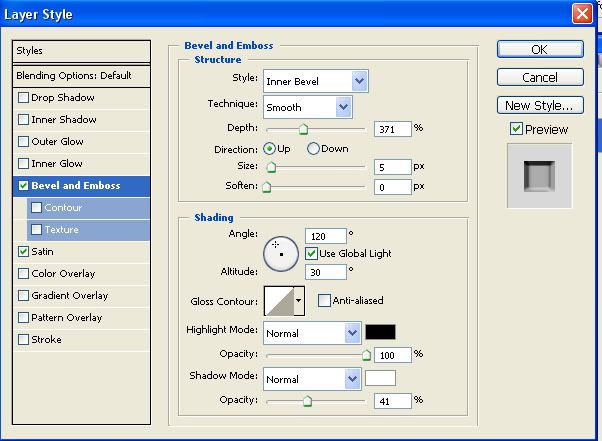Image resolution: width=602 pixels, height=441 pixels.
Task: Check the Gradient Overlay checkbox
Action: [23, 296]
